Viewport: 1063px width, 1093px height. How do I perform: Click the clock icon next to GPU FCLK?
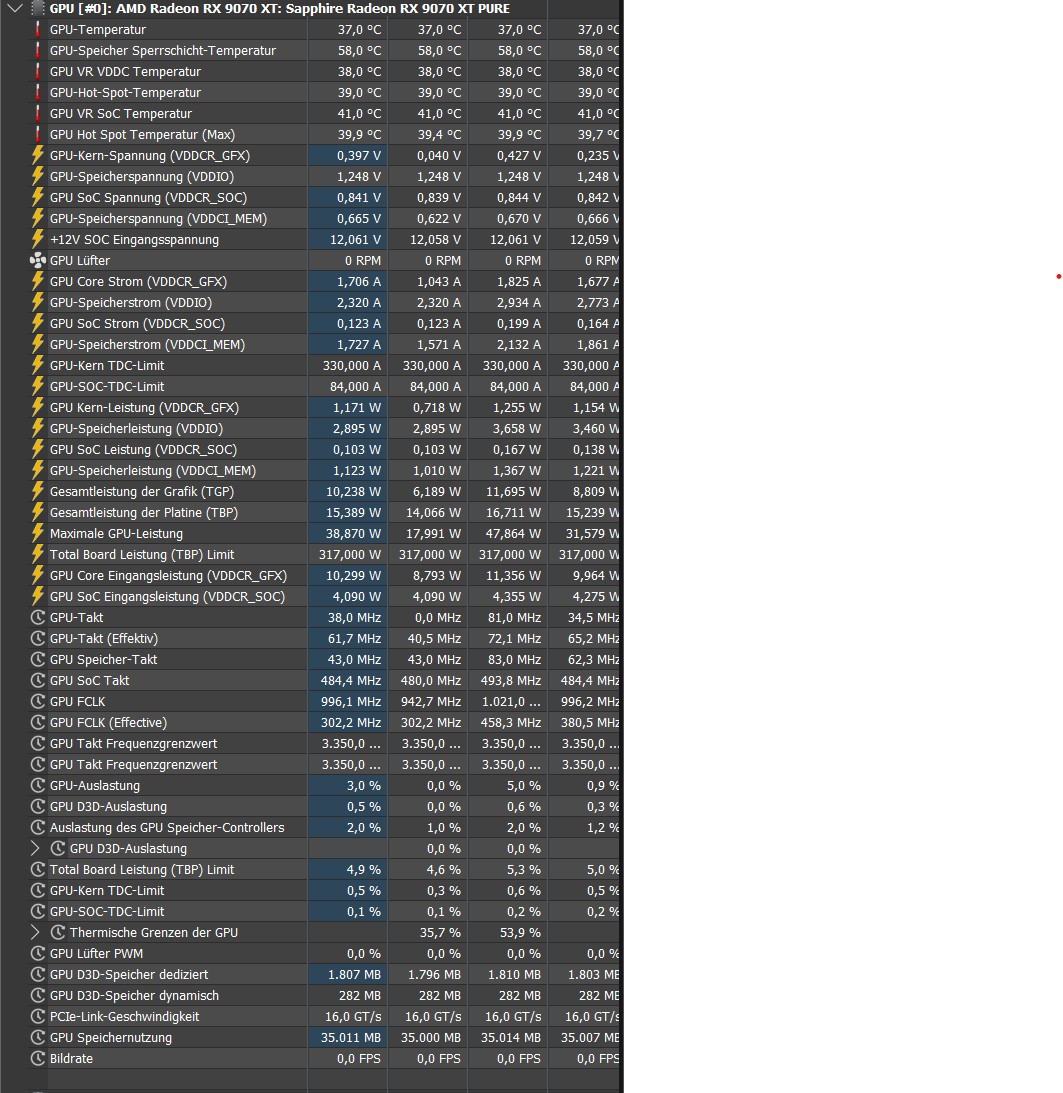38,701
